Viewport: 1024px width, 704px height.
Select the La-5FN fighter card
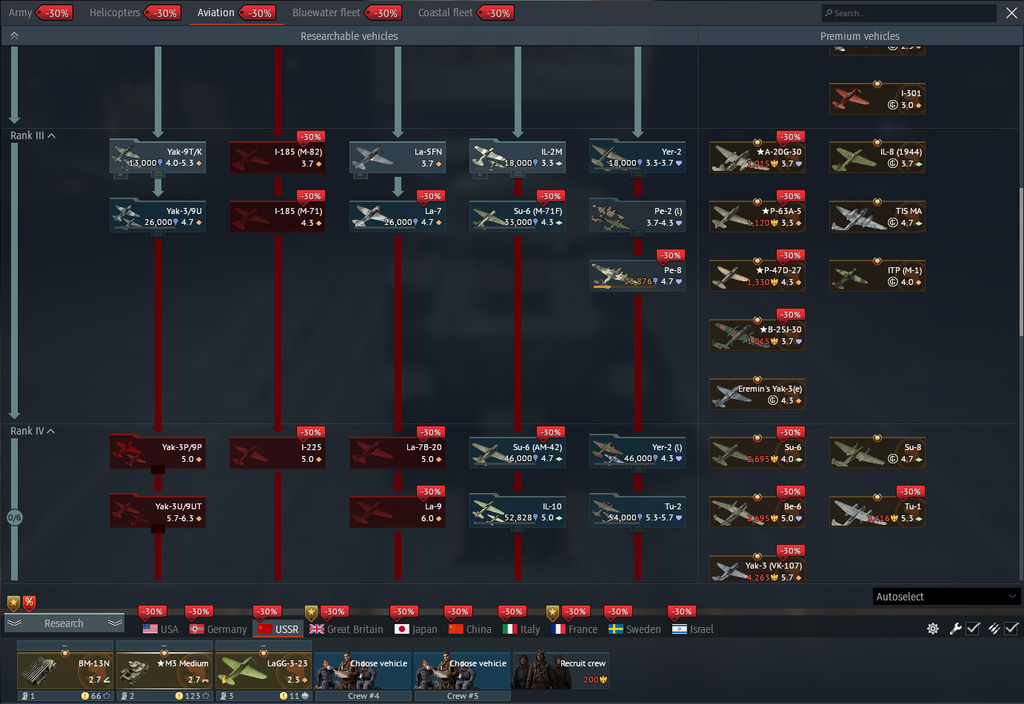pos(397,157)
